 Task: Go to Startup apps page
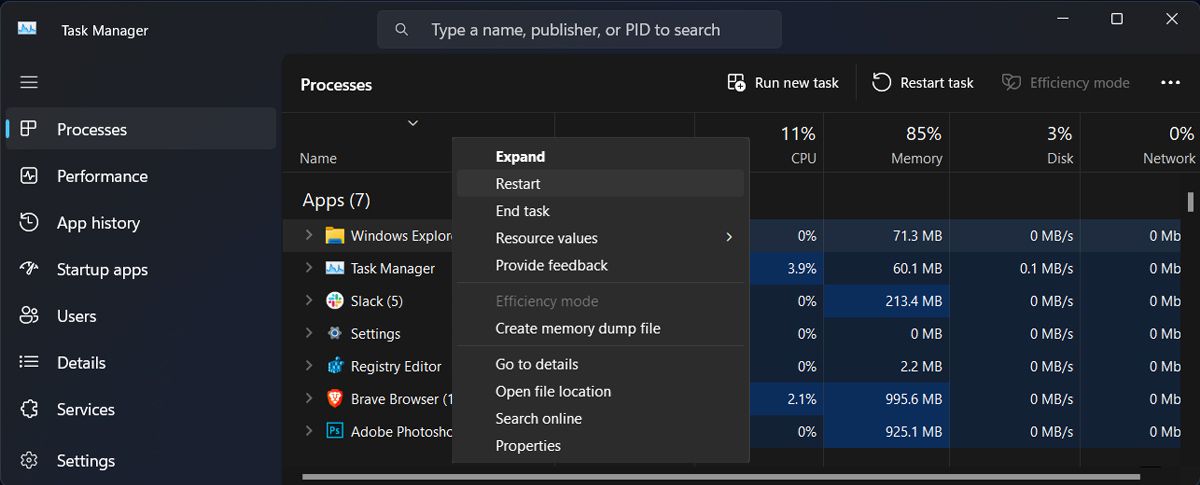click(102, 270)
